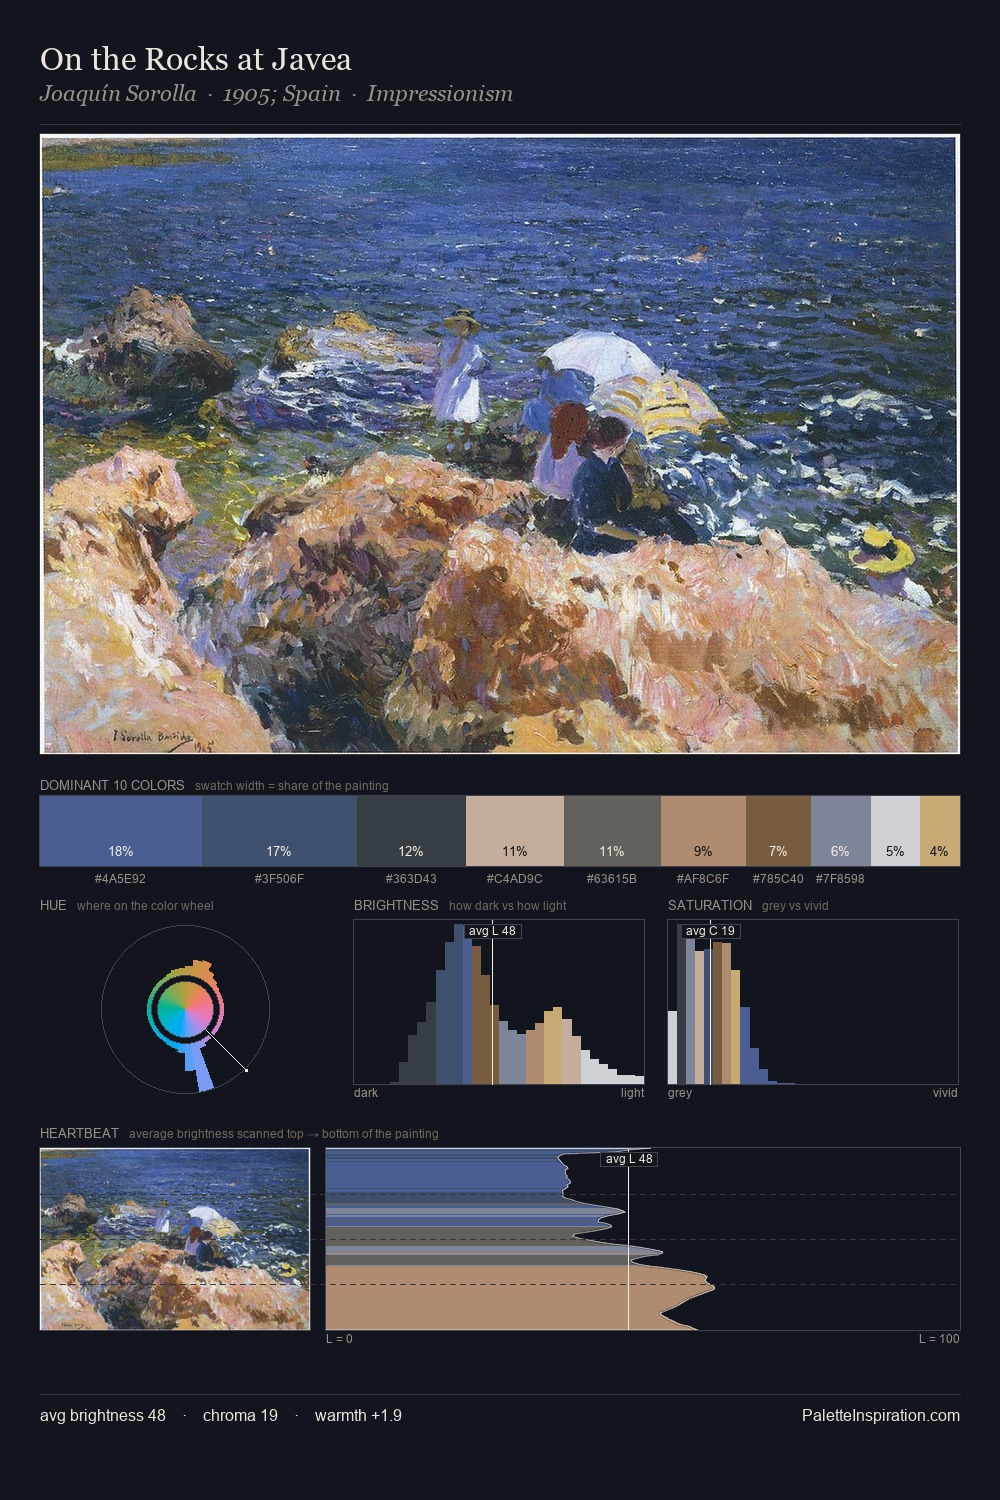Click the 18% blue swatch #4A5E92
This screenshot has width=1000, height=1500.
pos(121,831)
